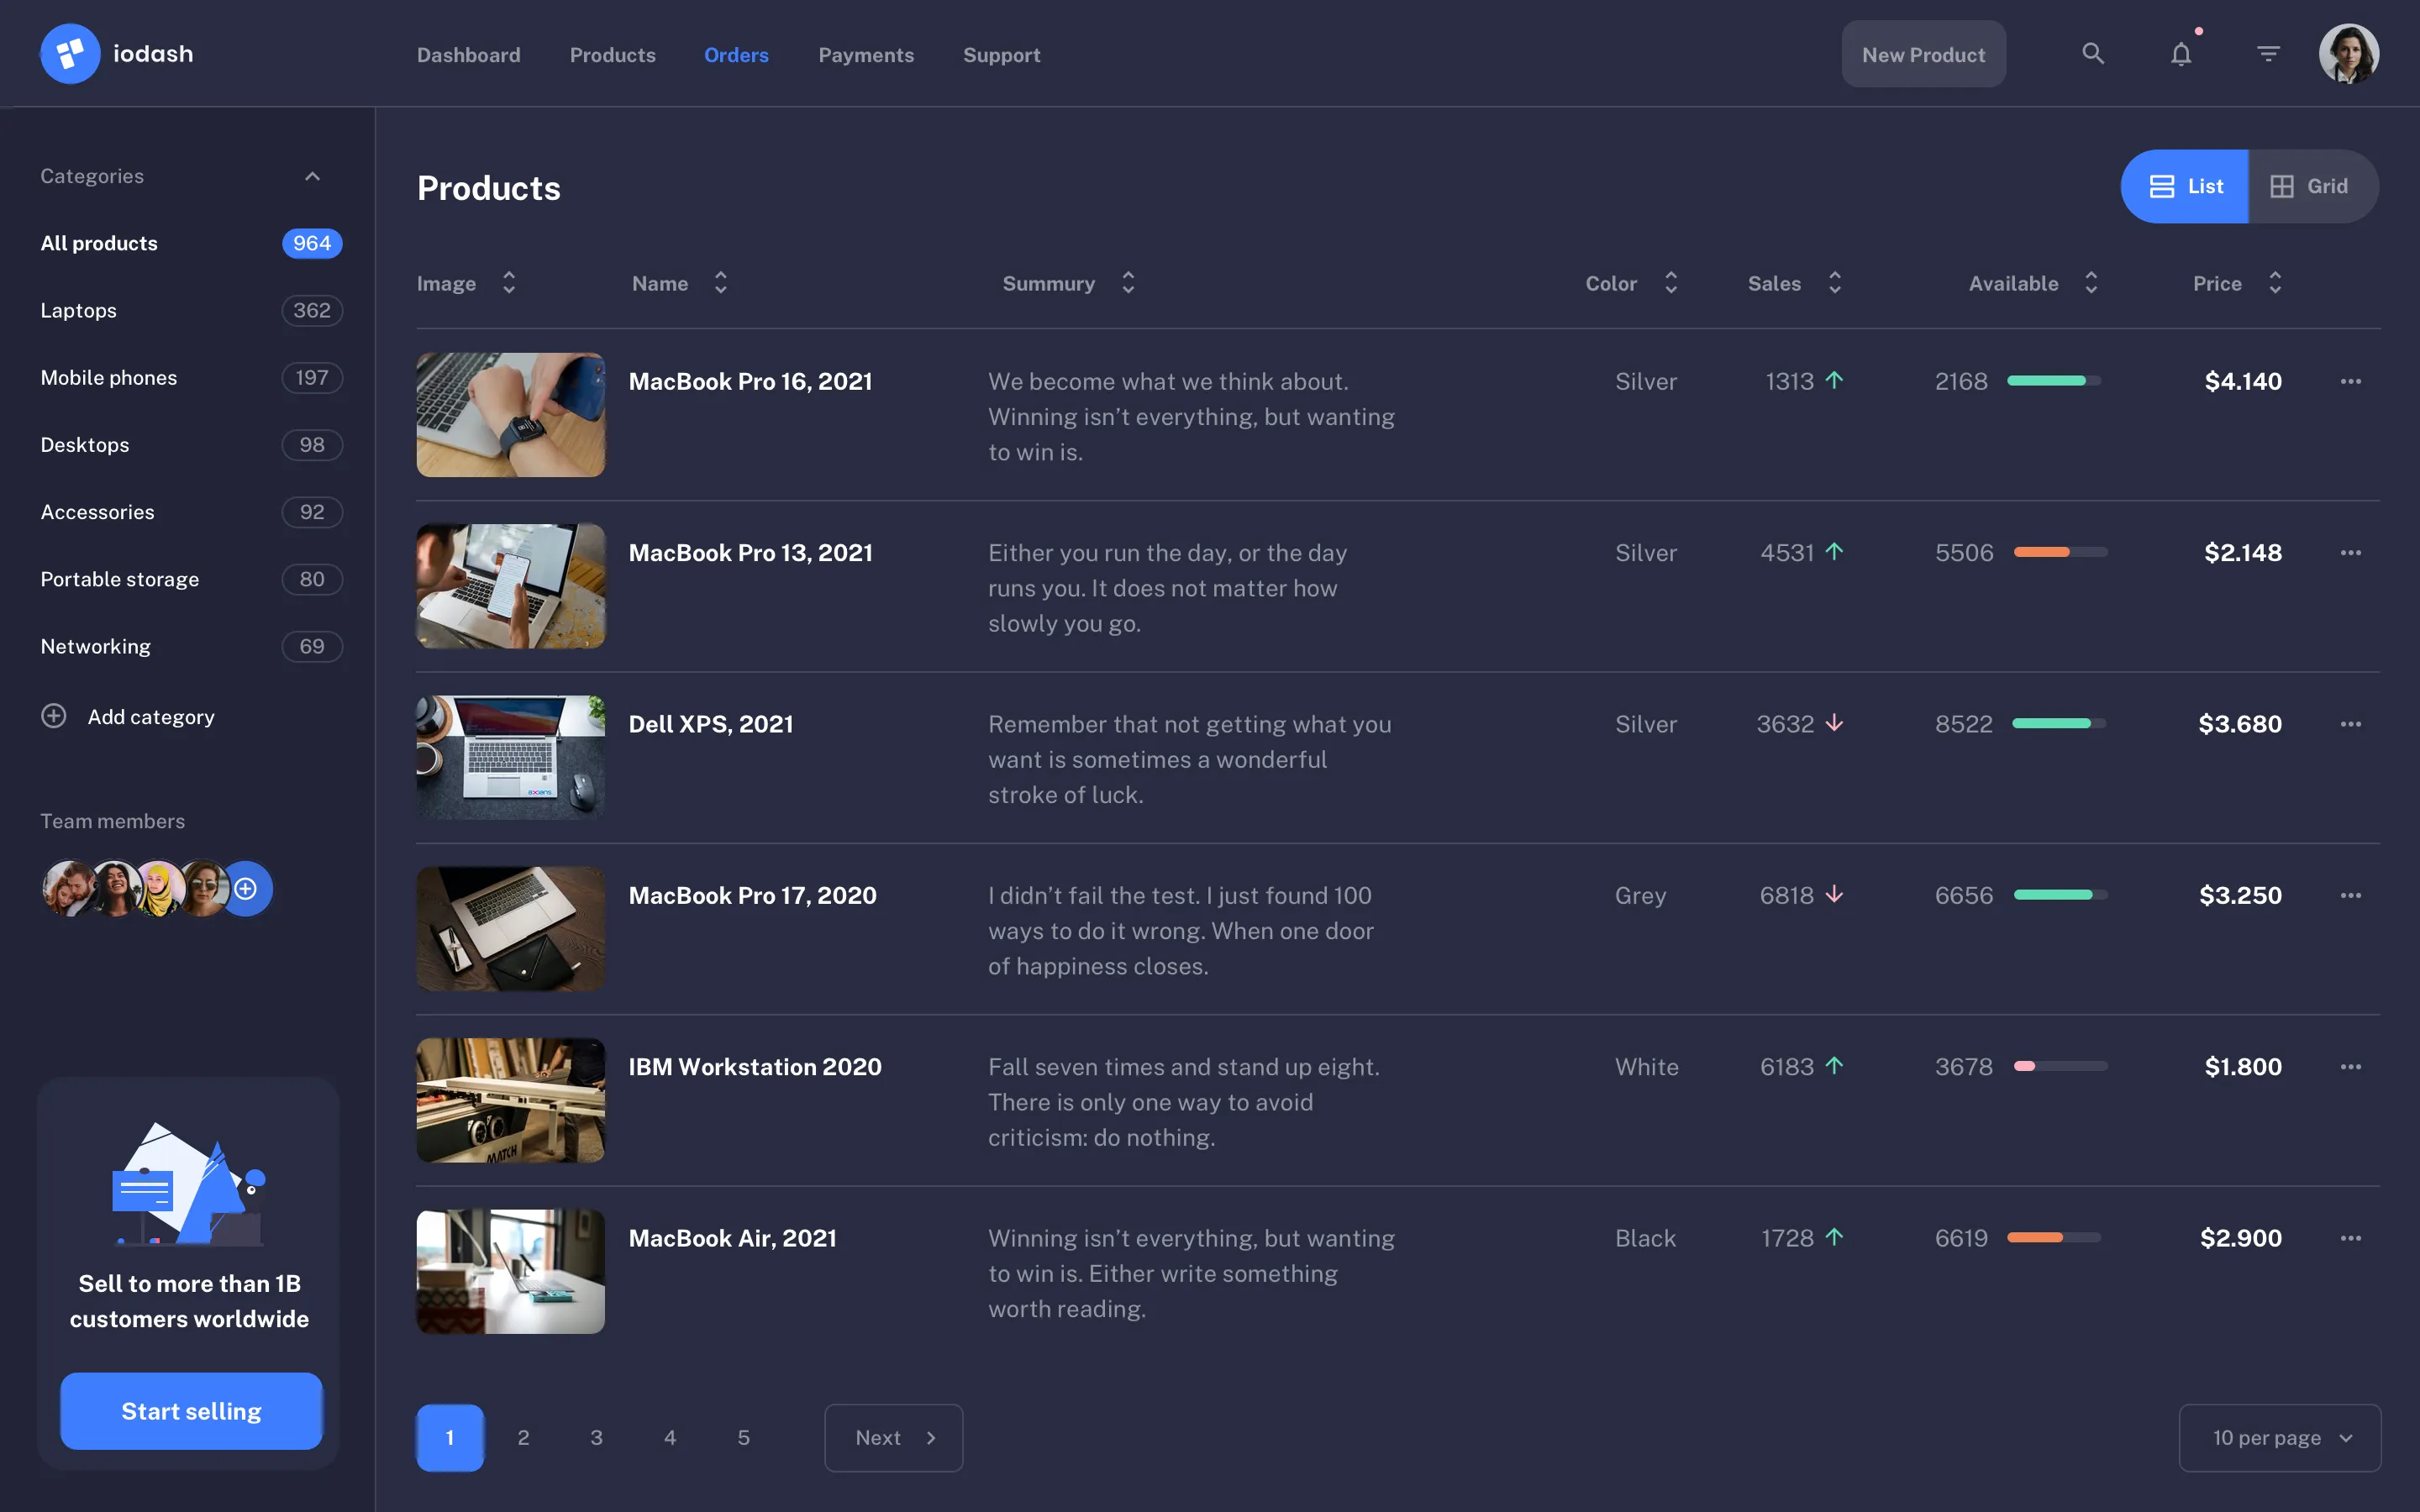The image size is (2420, 1512).
Task: Click the add team member plus icon
Action: 245,888
